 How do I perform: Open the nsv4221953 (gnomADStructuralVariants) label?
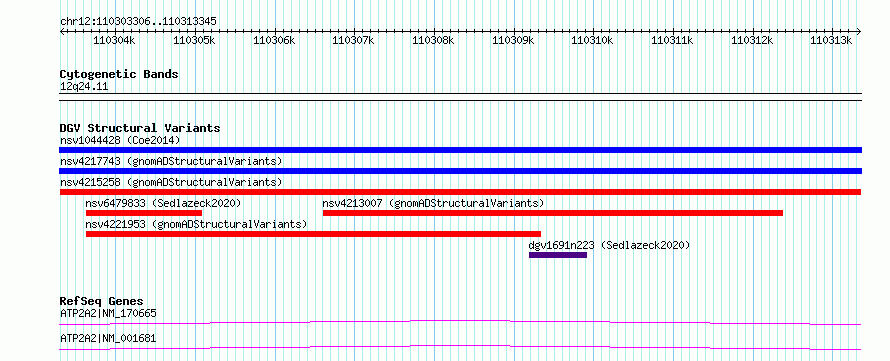[196, 224]
